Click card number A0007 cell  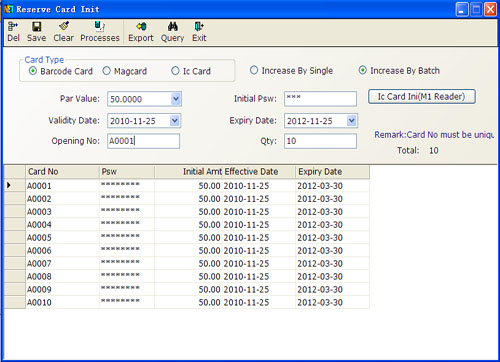coord(62,264)
